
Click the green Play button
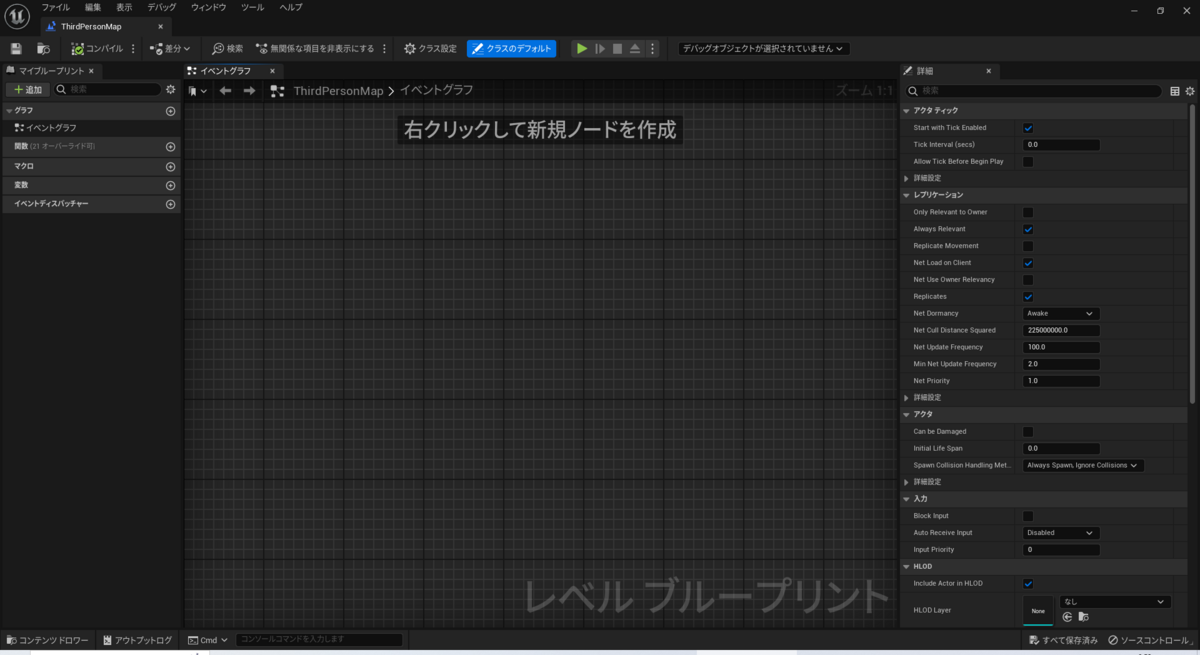582,48
